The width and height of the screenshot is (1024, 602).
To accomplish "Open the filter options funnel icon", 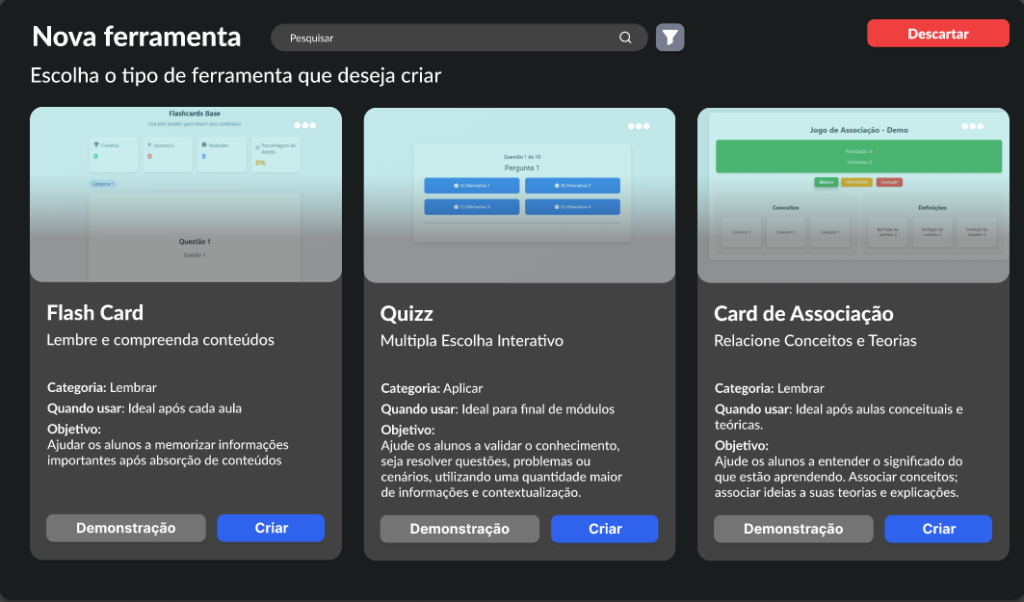I will 670,37.
